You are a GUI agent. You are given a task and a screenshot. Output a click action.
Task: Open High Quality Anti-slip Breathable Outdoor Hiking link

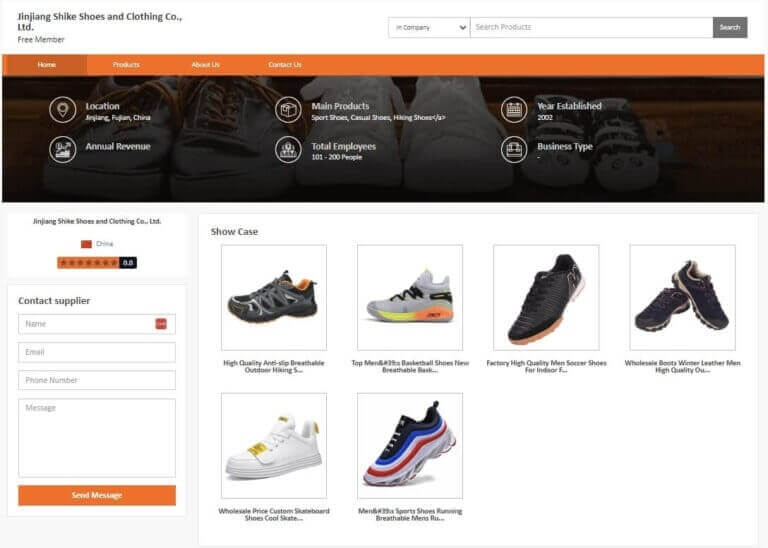click(x=274, y=366)
